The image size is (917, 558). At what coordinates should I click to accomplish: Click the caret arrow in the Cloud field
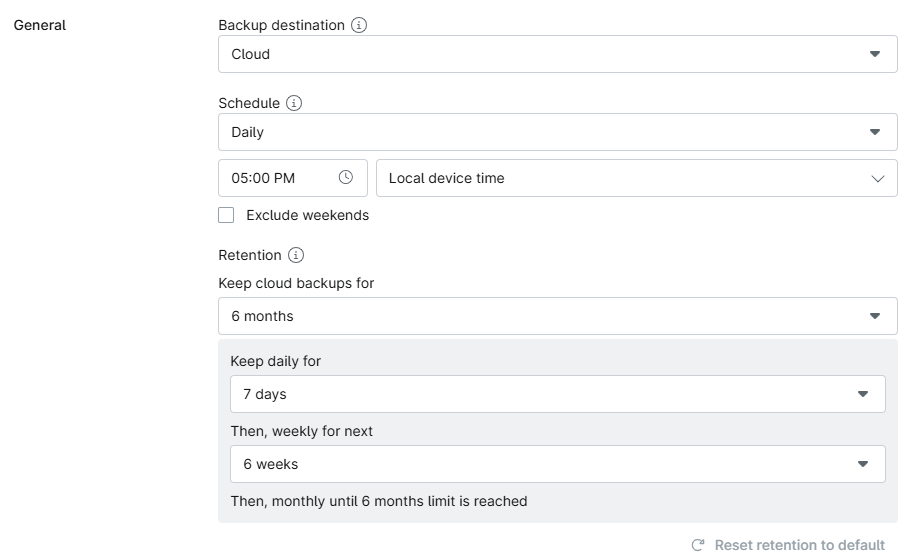(x=875, y=54)
